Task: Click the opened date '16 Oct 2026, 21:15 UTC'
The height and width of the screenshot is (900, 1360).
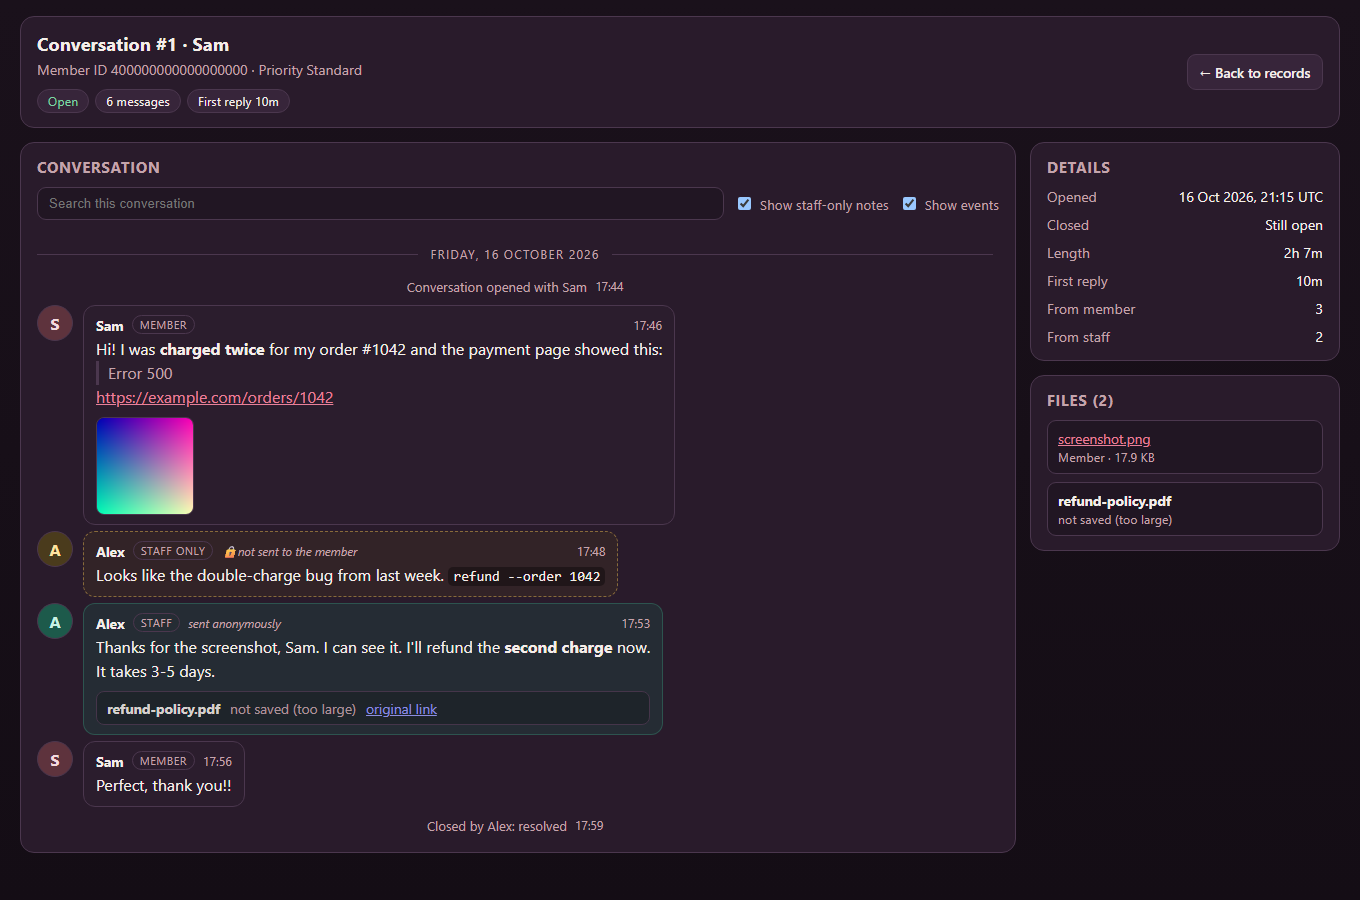Action: tap(1251, 197)
